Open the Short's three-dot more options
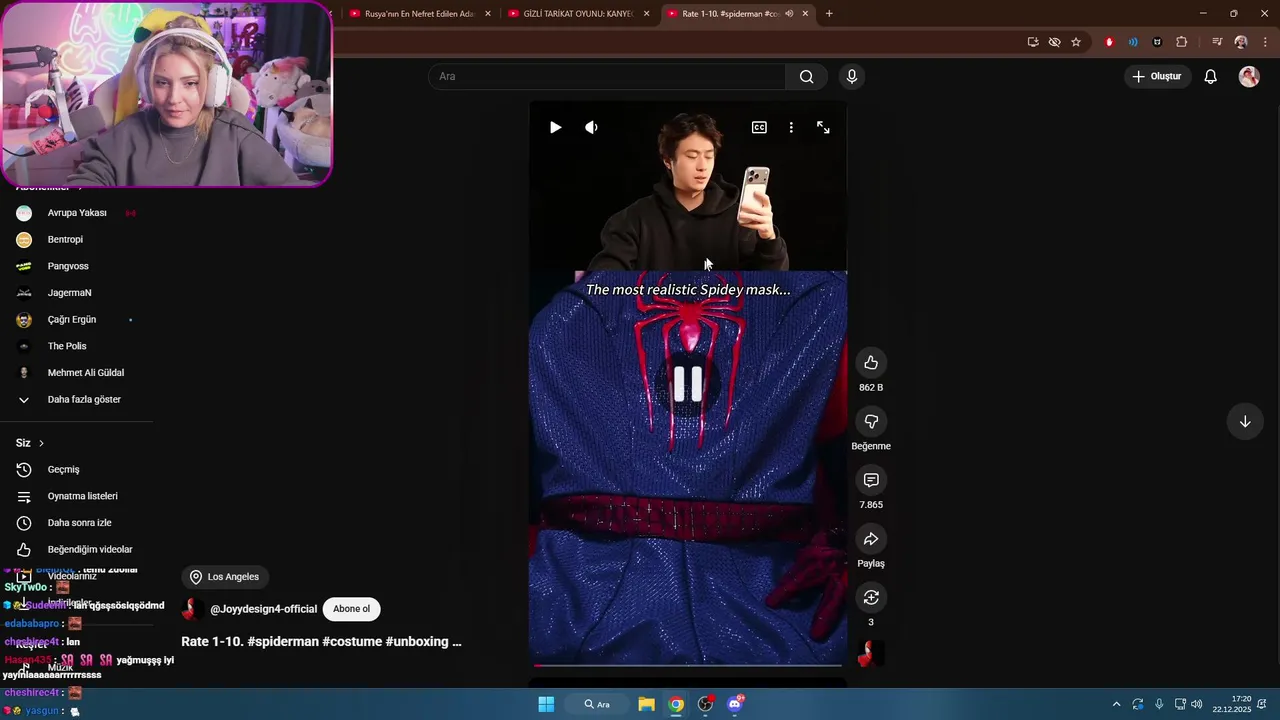 (791, 127)
